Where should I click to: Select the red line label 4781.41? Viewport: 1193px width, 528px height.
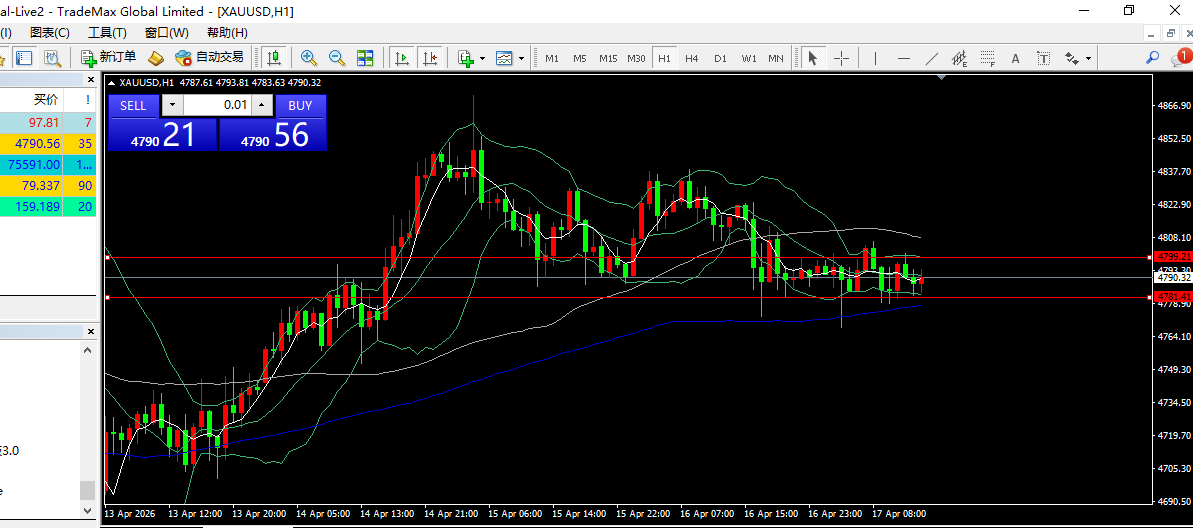click(1172, 297)
